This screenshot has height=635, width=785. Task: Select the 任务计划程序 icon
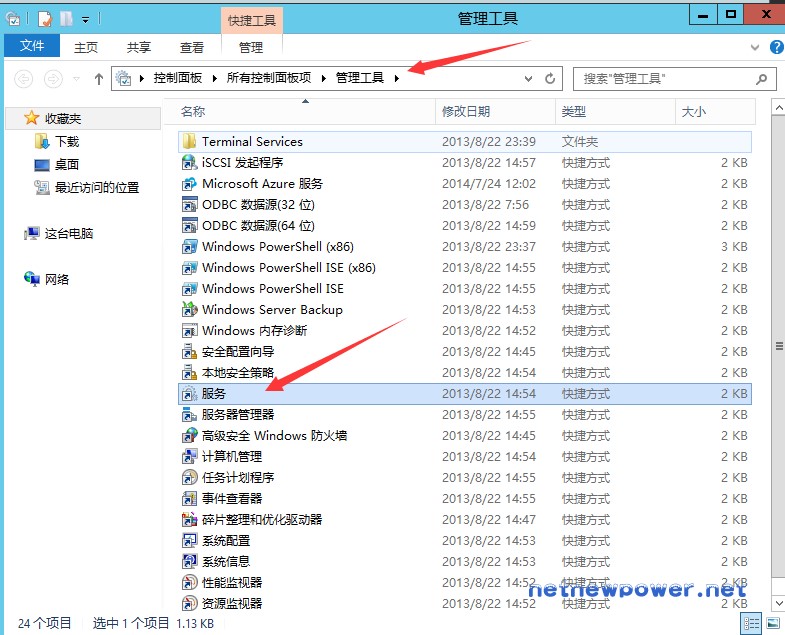[x=189, y=478]
